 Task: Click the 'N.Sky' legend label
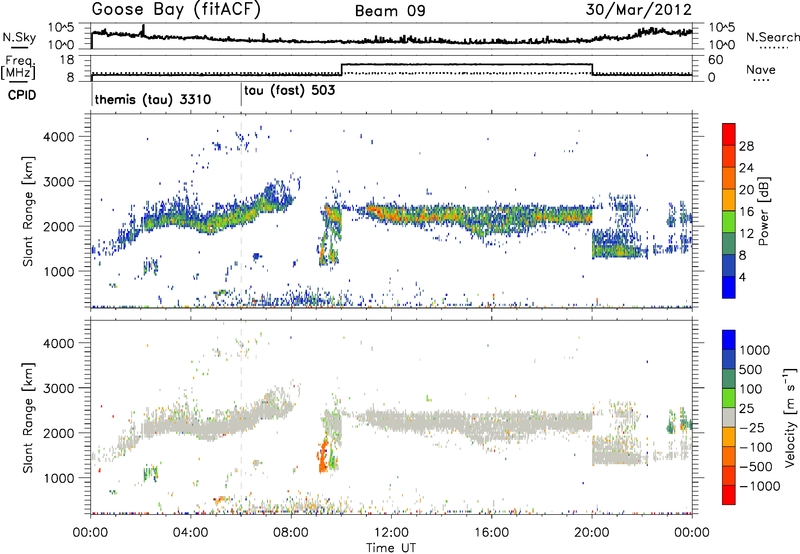click(19, 37)
